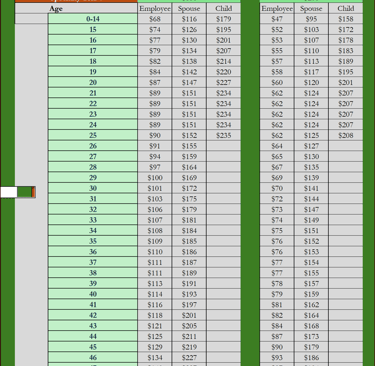Viewport: 375px width, 366px height.
Task: Click the $187 spouse rate at age 37
Action: [x=189, y=262]
